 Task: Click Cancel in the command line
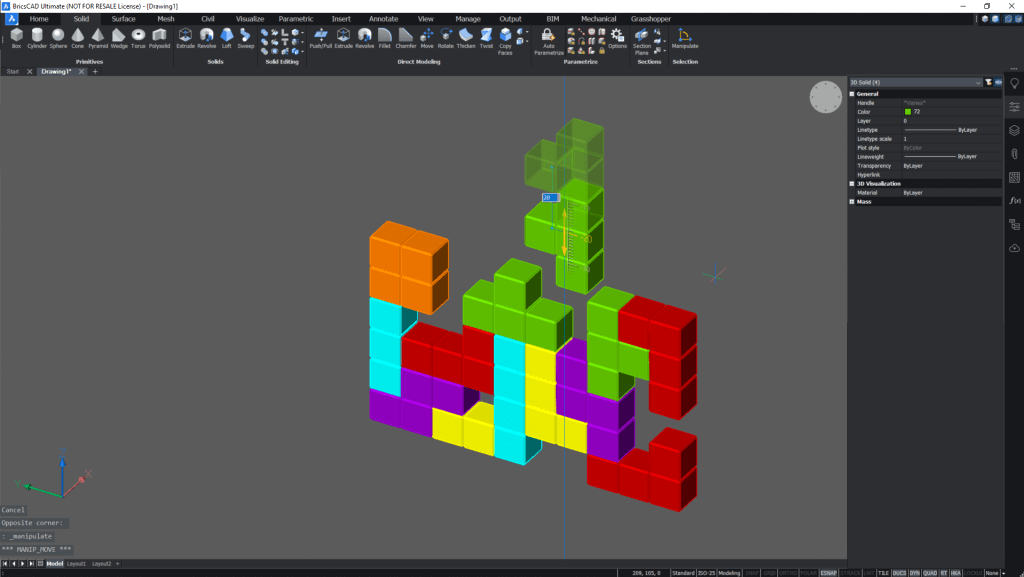pyautogui.click(x=14, y=510)
